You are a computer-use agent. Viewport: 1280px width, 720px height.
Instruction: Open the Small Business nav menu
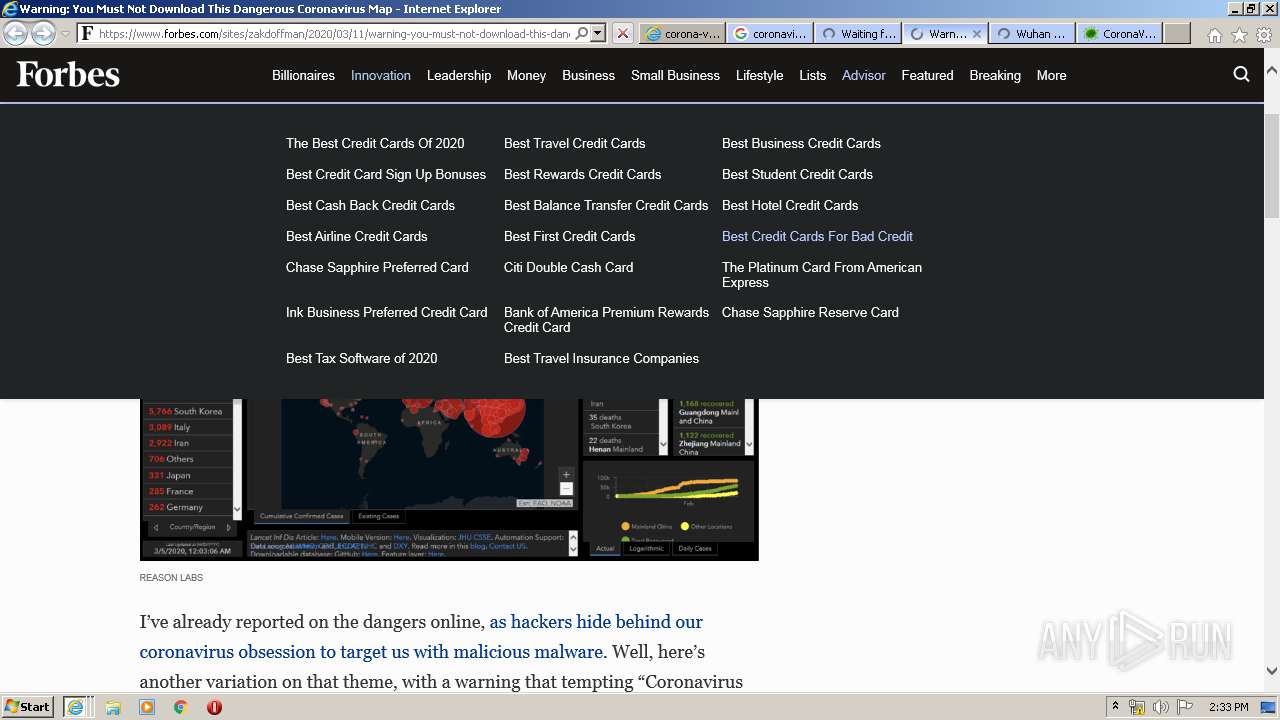675,75
